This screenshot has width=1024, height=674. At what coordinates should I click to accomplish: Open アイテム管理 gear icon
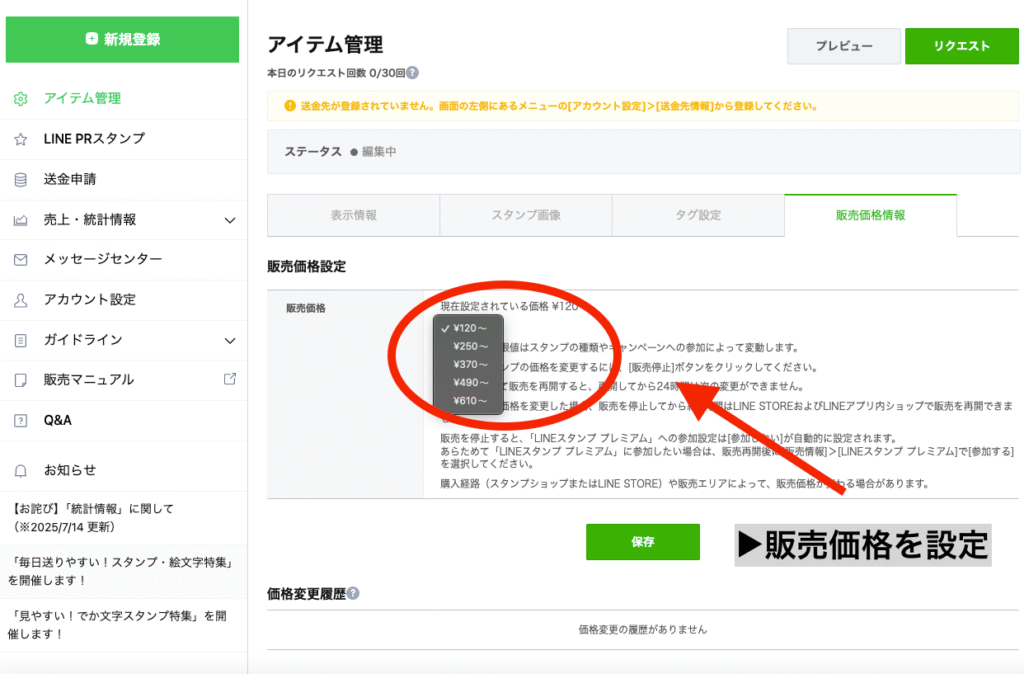pyautogui.click(x=21, y=99)
